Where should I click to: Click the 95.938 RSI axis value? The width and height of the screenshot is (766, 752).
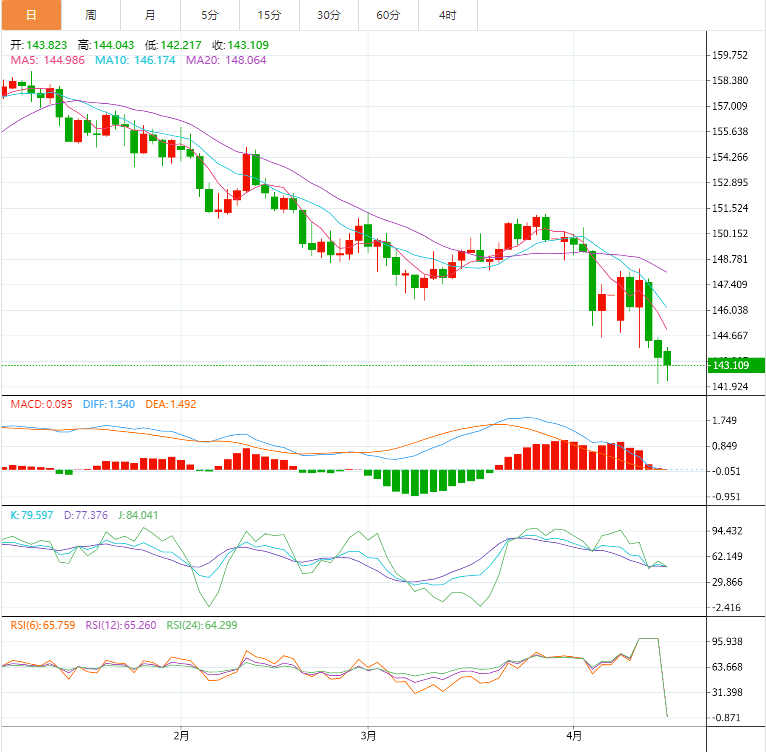(727, 641)
